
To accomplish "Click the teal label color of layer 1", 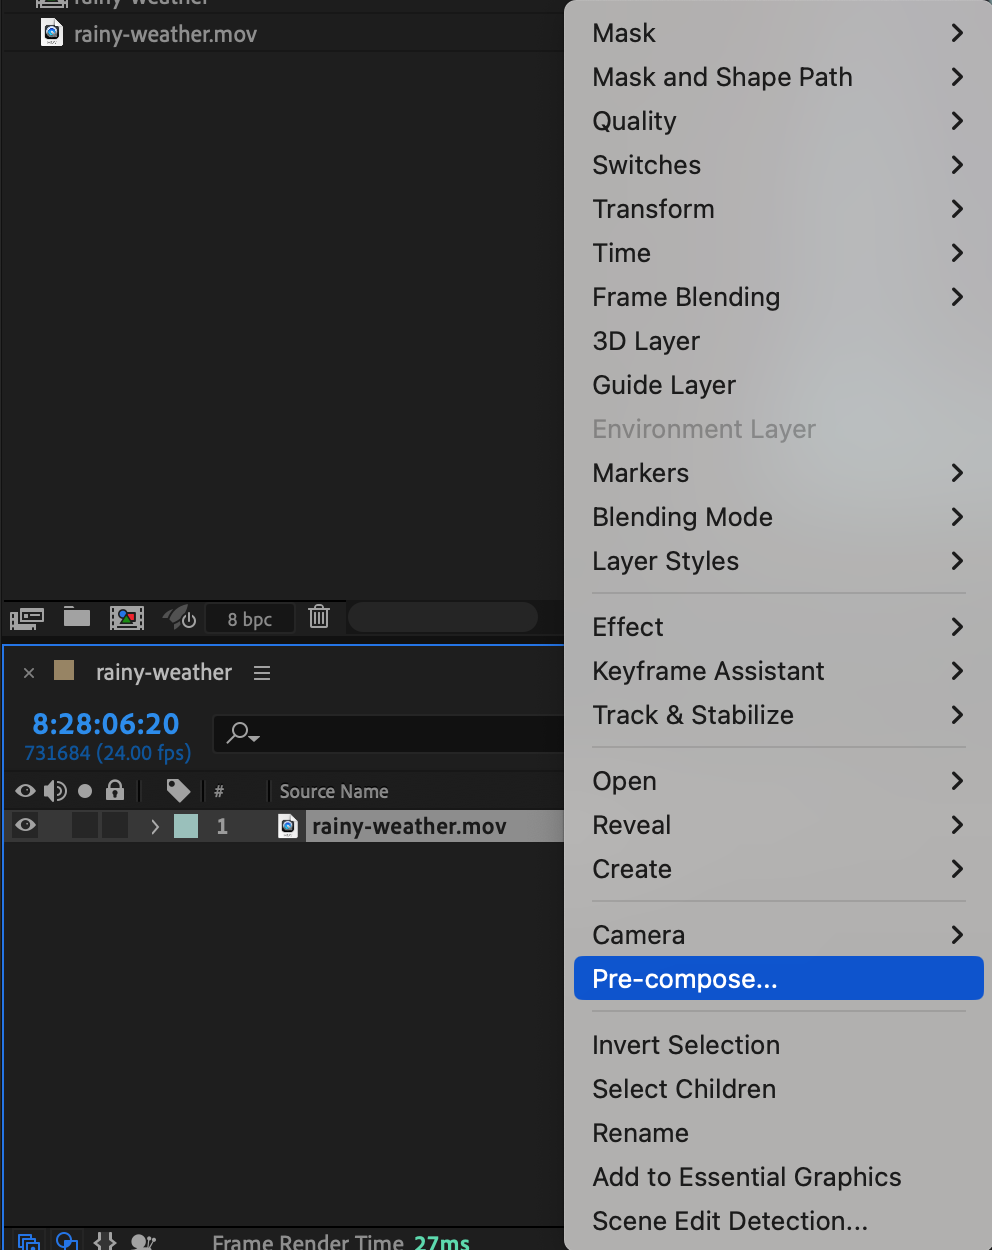I will (x=186, y=826).
